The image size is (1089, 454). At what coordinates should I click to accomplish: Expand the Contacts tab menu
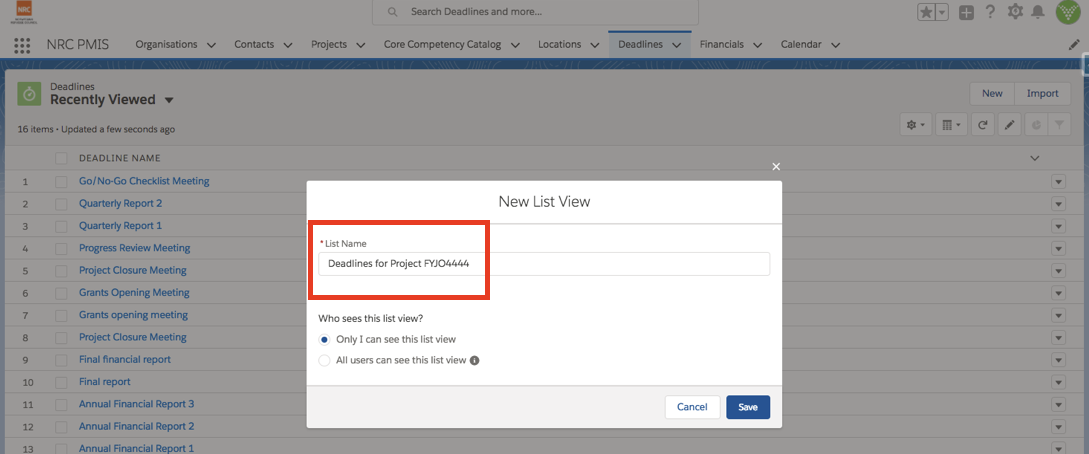click(288, 45)
